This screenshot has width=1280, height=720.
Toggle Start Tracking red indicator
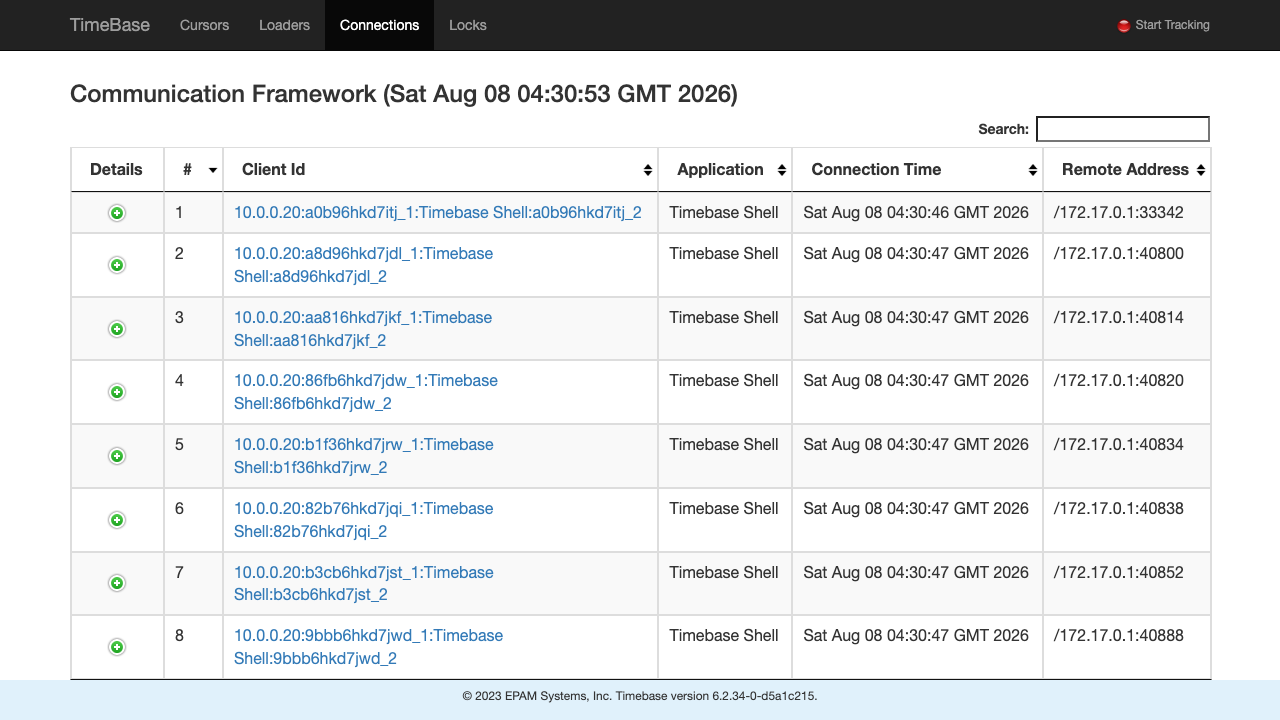pos(1124,26)
